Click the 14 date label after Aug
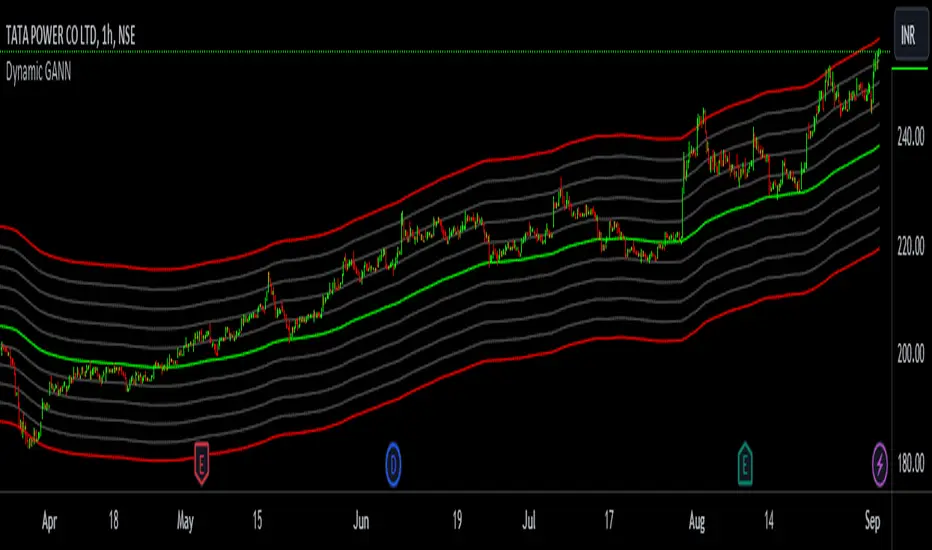This screenshot has width=932, height=550. click(x=769, y=521)
